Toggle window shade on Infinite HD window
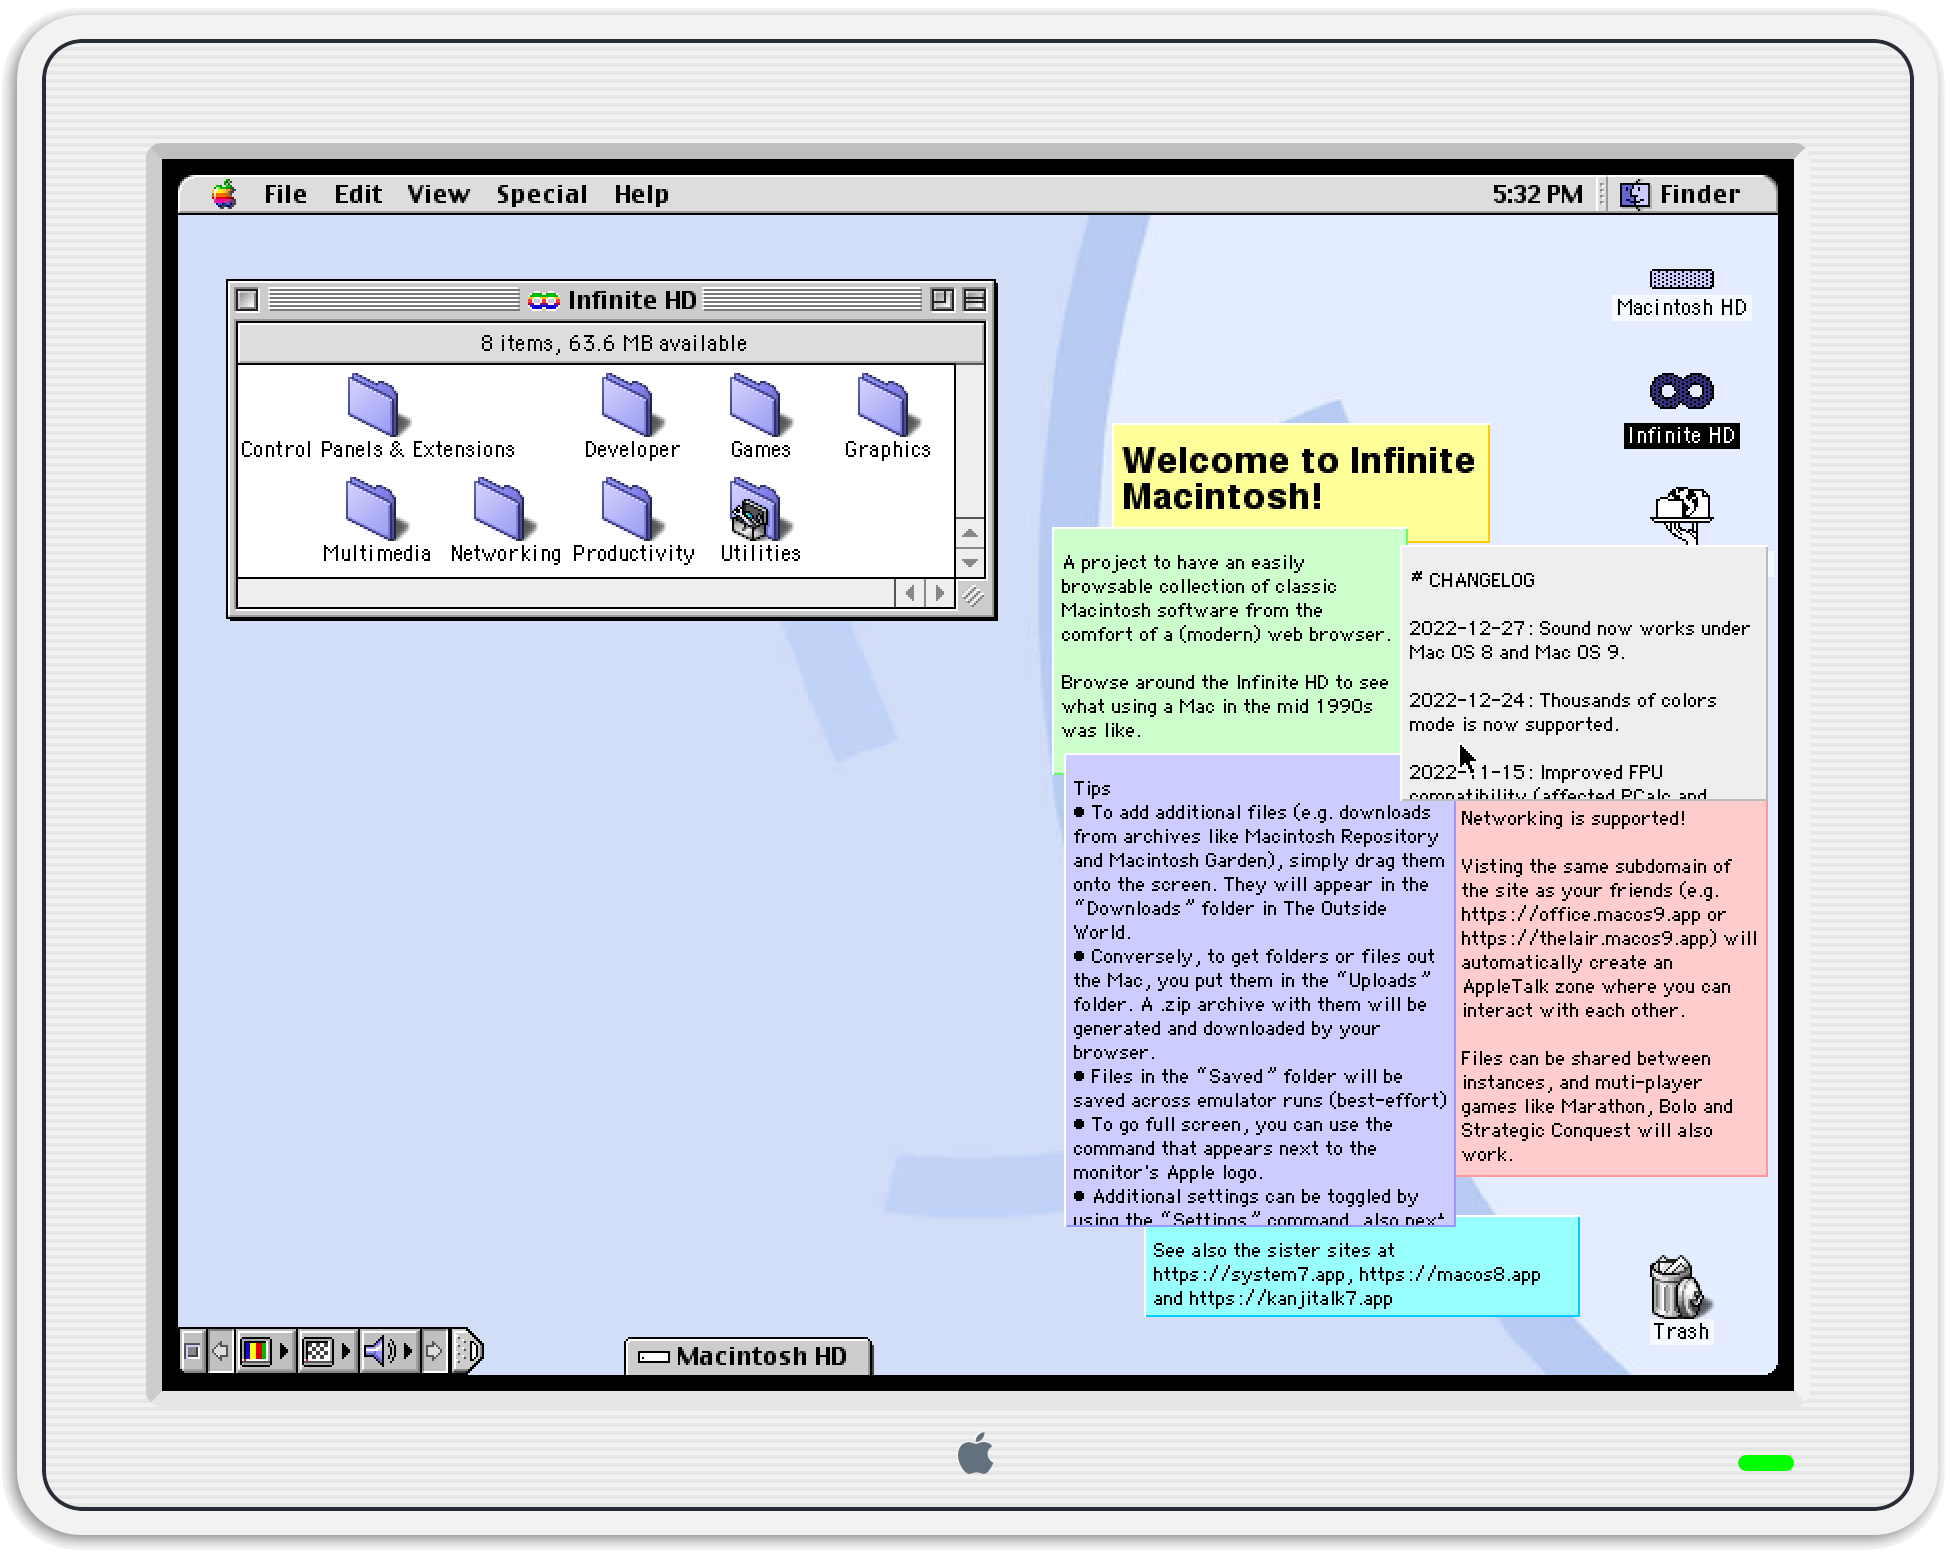Viewport: 1950px width, 1560px height. tap(974, 300)
